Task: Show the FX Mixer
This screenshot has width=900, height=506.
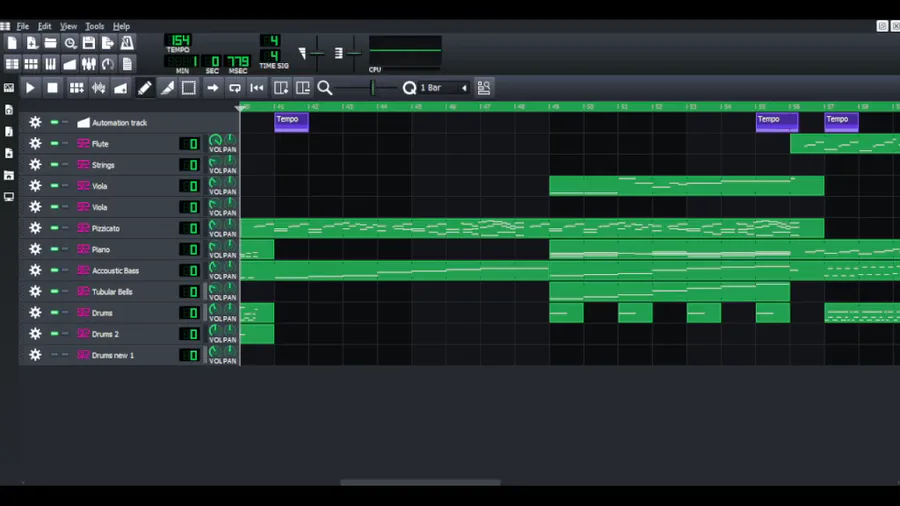Action: point(89,64)
